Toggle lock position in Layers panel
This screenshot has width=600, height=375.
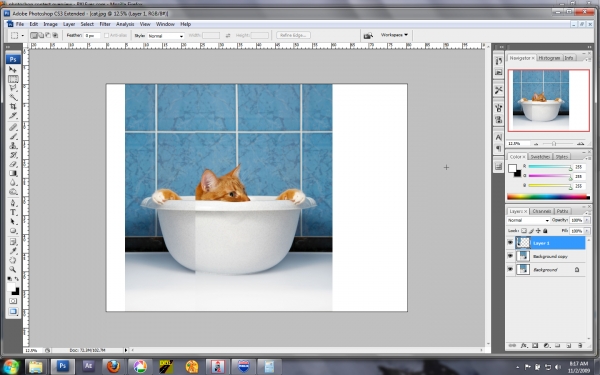coord(538,231)
